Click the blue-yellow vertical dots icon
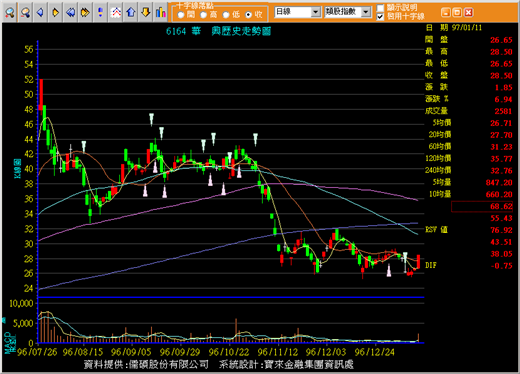 click(100, 13)
